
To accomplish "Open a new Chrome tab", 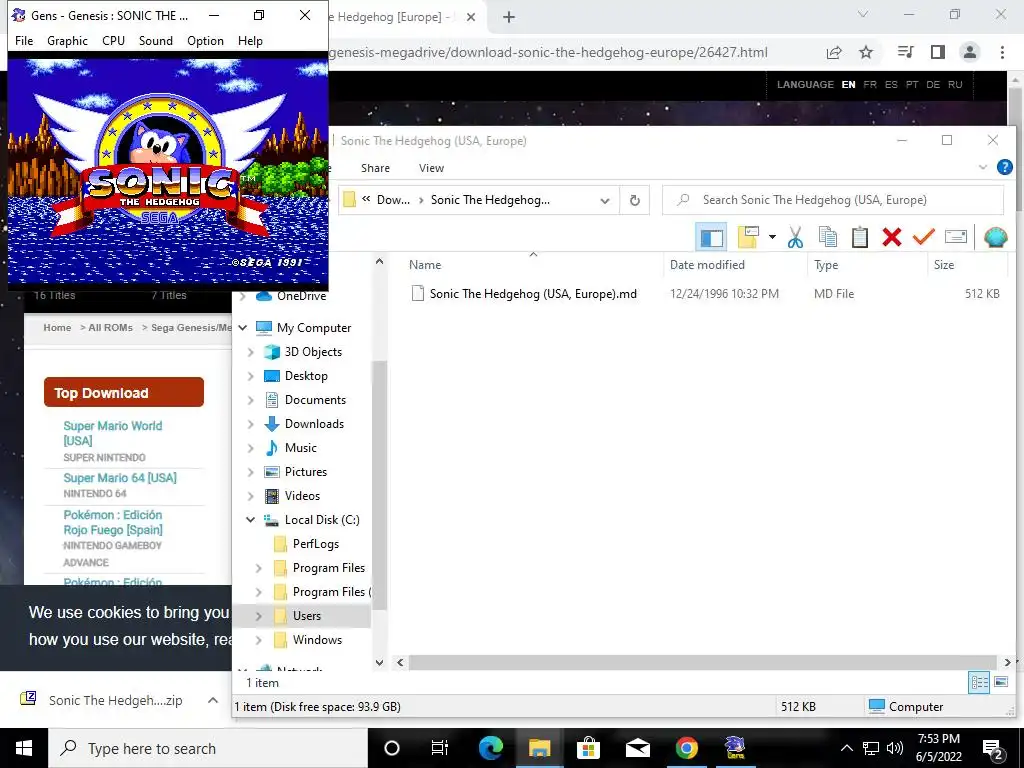I will point(509,17).
